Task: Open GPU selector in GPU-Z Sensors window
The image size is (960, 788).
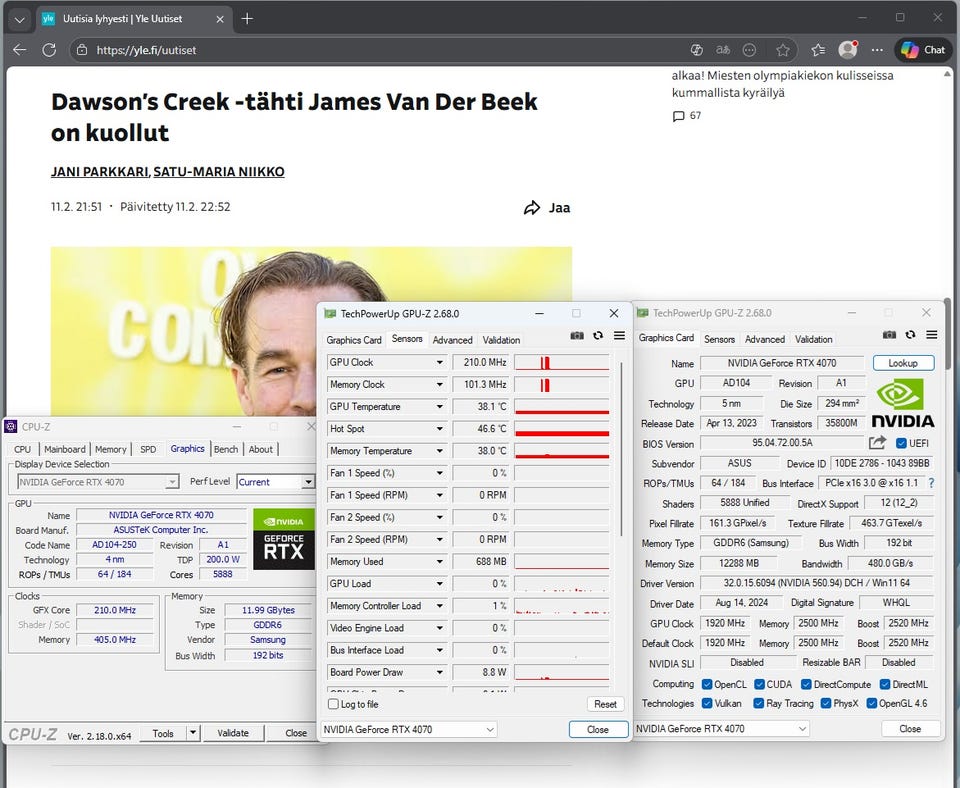Action: pyautogui.click(x=408, y=729)
